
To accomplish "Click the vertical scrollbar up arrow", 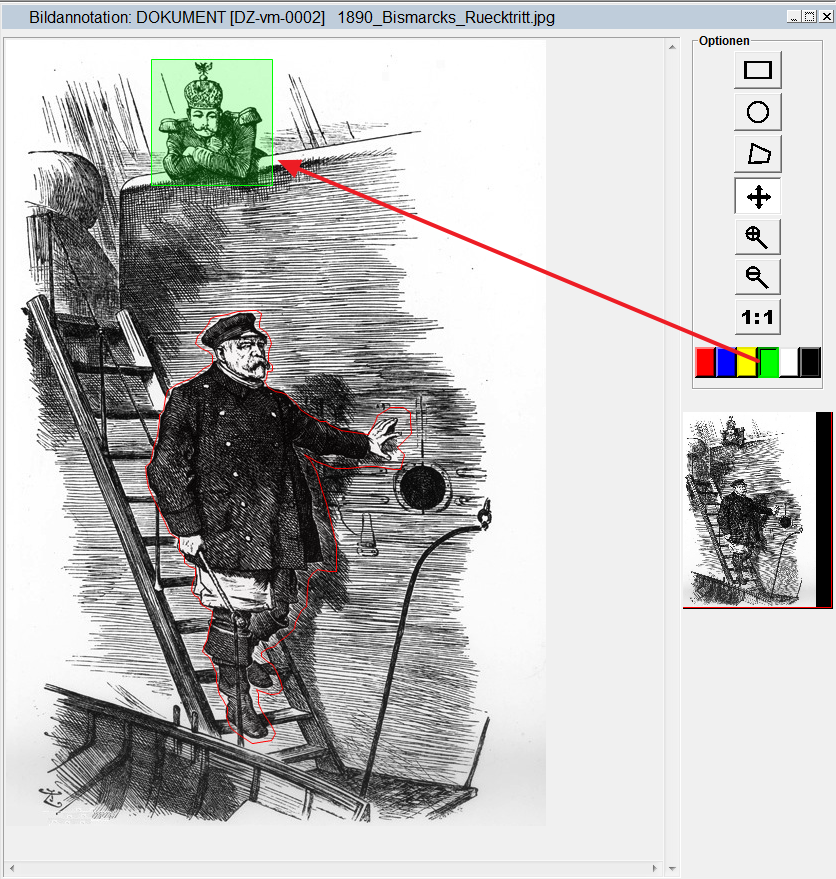I will [x=672, y=45].
